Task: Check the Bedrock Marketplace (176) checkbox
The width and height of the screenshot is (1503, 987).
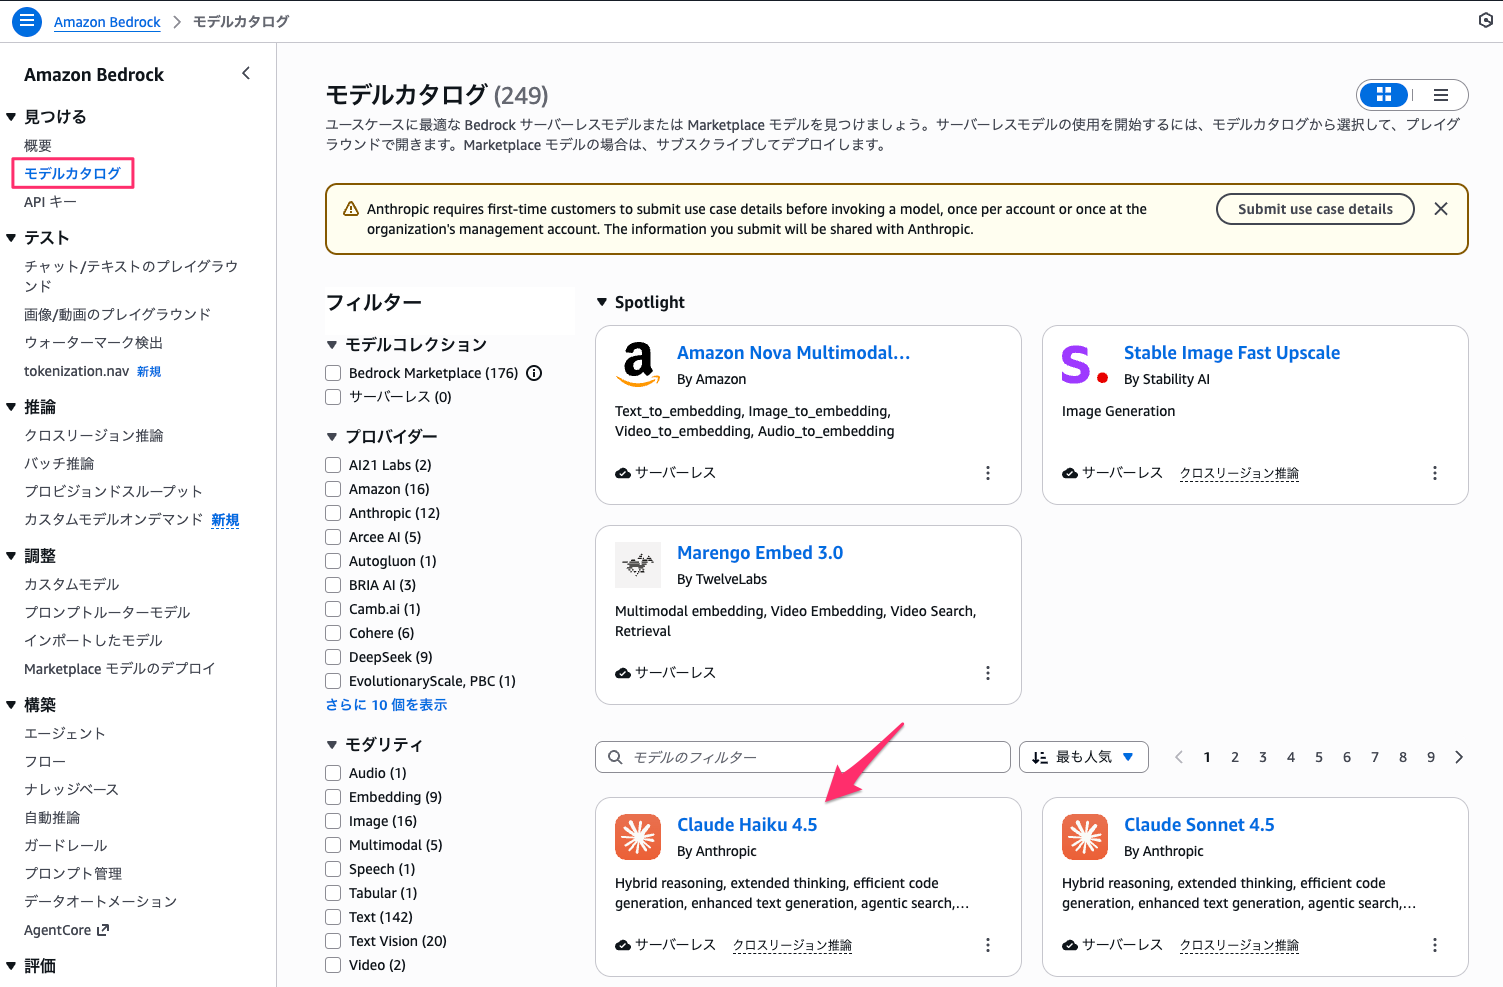Action: pos(333,373)
